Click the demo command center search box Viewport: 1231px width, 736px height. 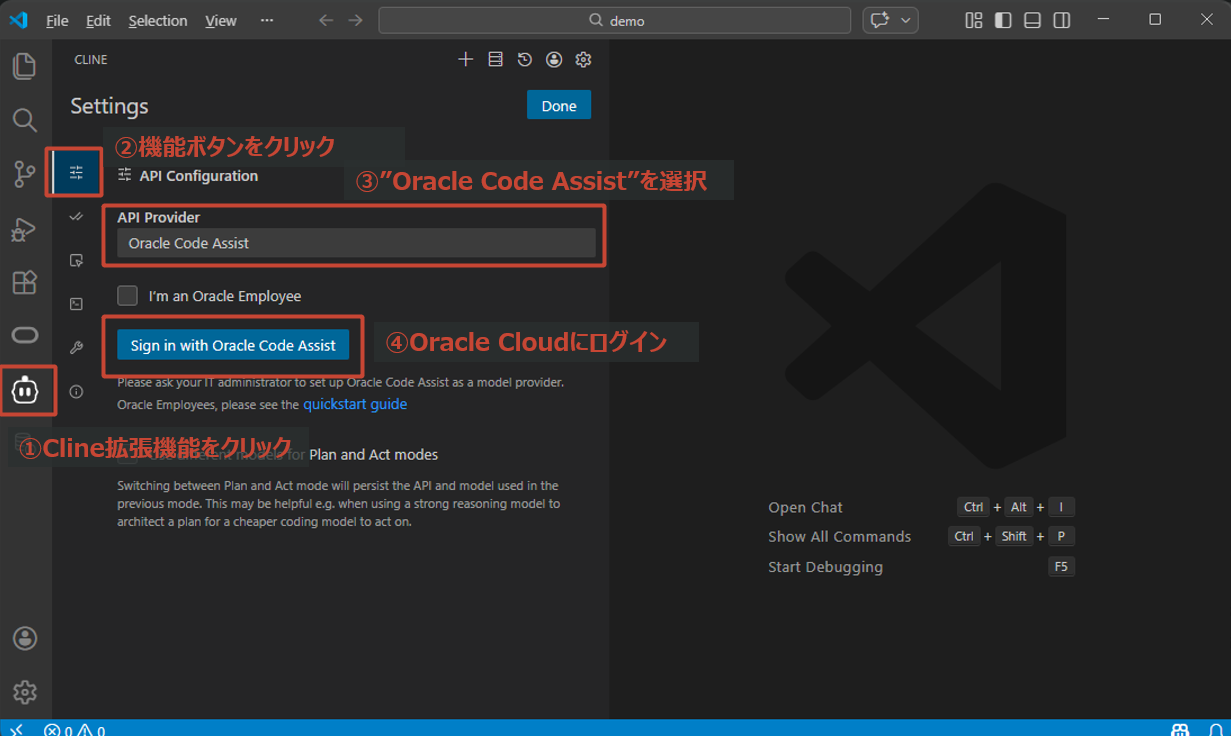(x=615, y=20)
